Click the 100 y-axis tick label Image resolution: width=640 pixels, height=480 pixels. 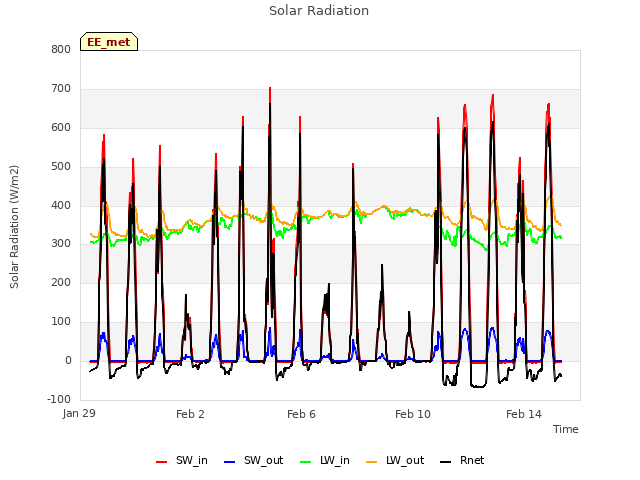pyautogui.click(x=61, y=322)
